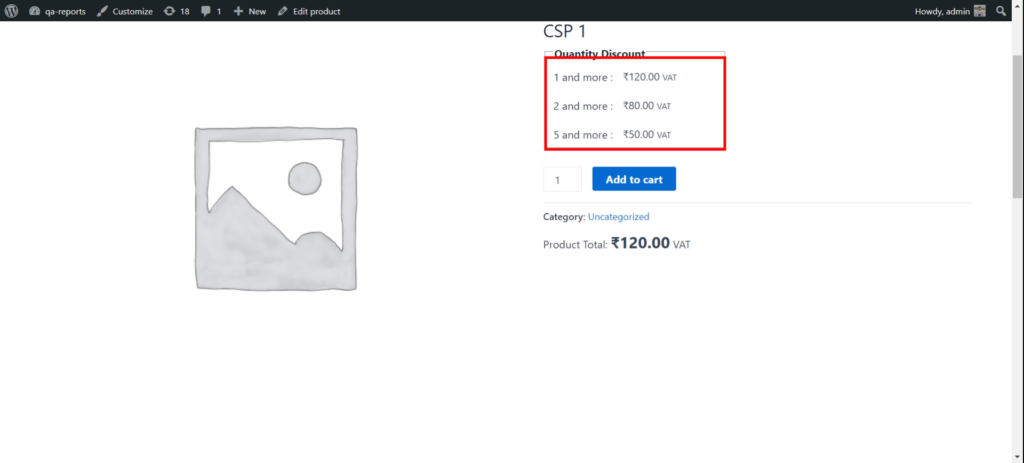Open the 18 pending updates icon
Viewport: 1024px width, 463px height.
tap(169, 11)
